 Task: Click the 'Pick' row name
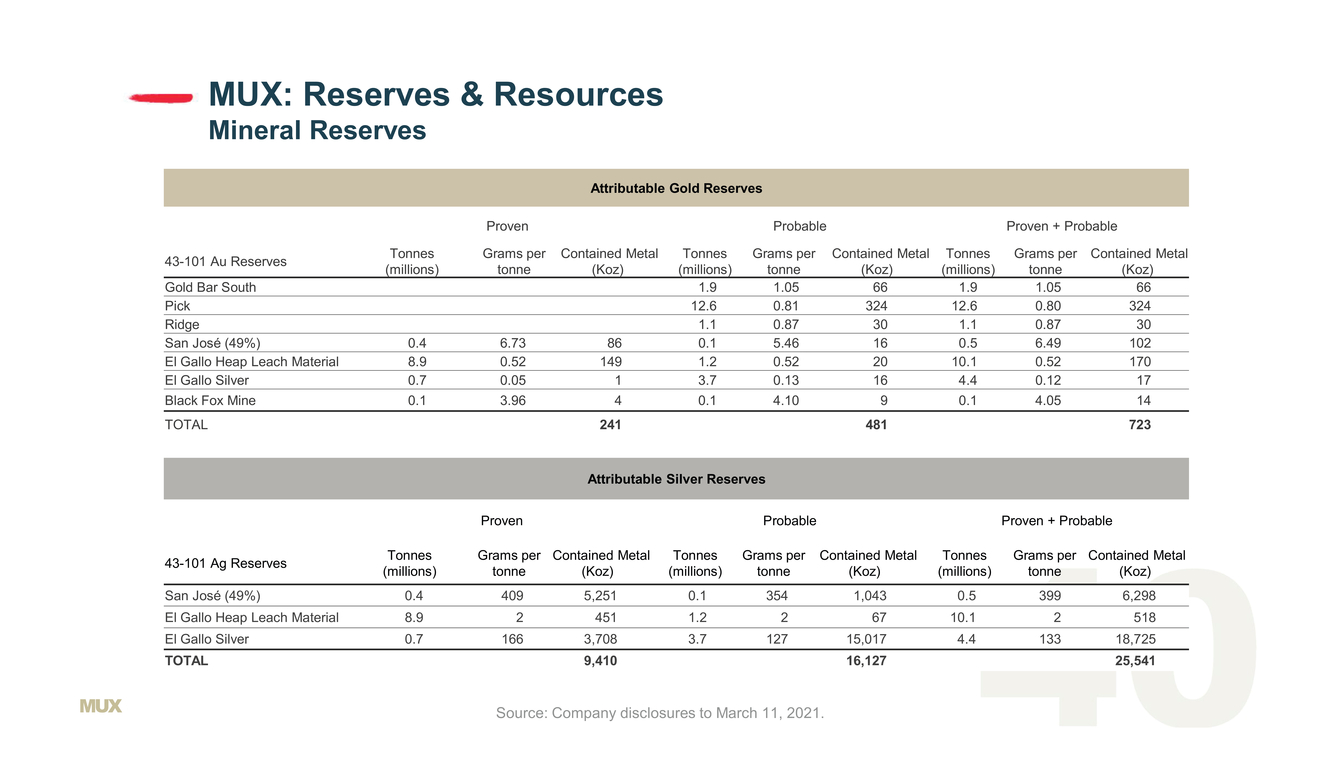[178, 306]
